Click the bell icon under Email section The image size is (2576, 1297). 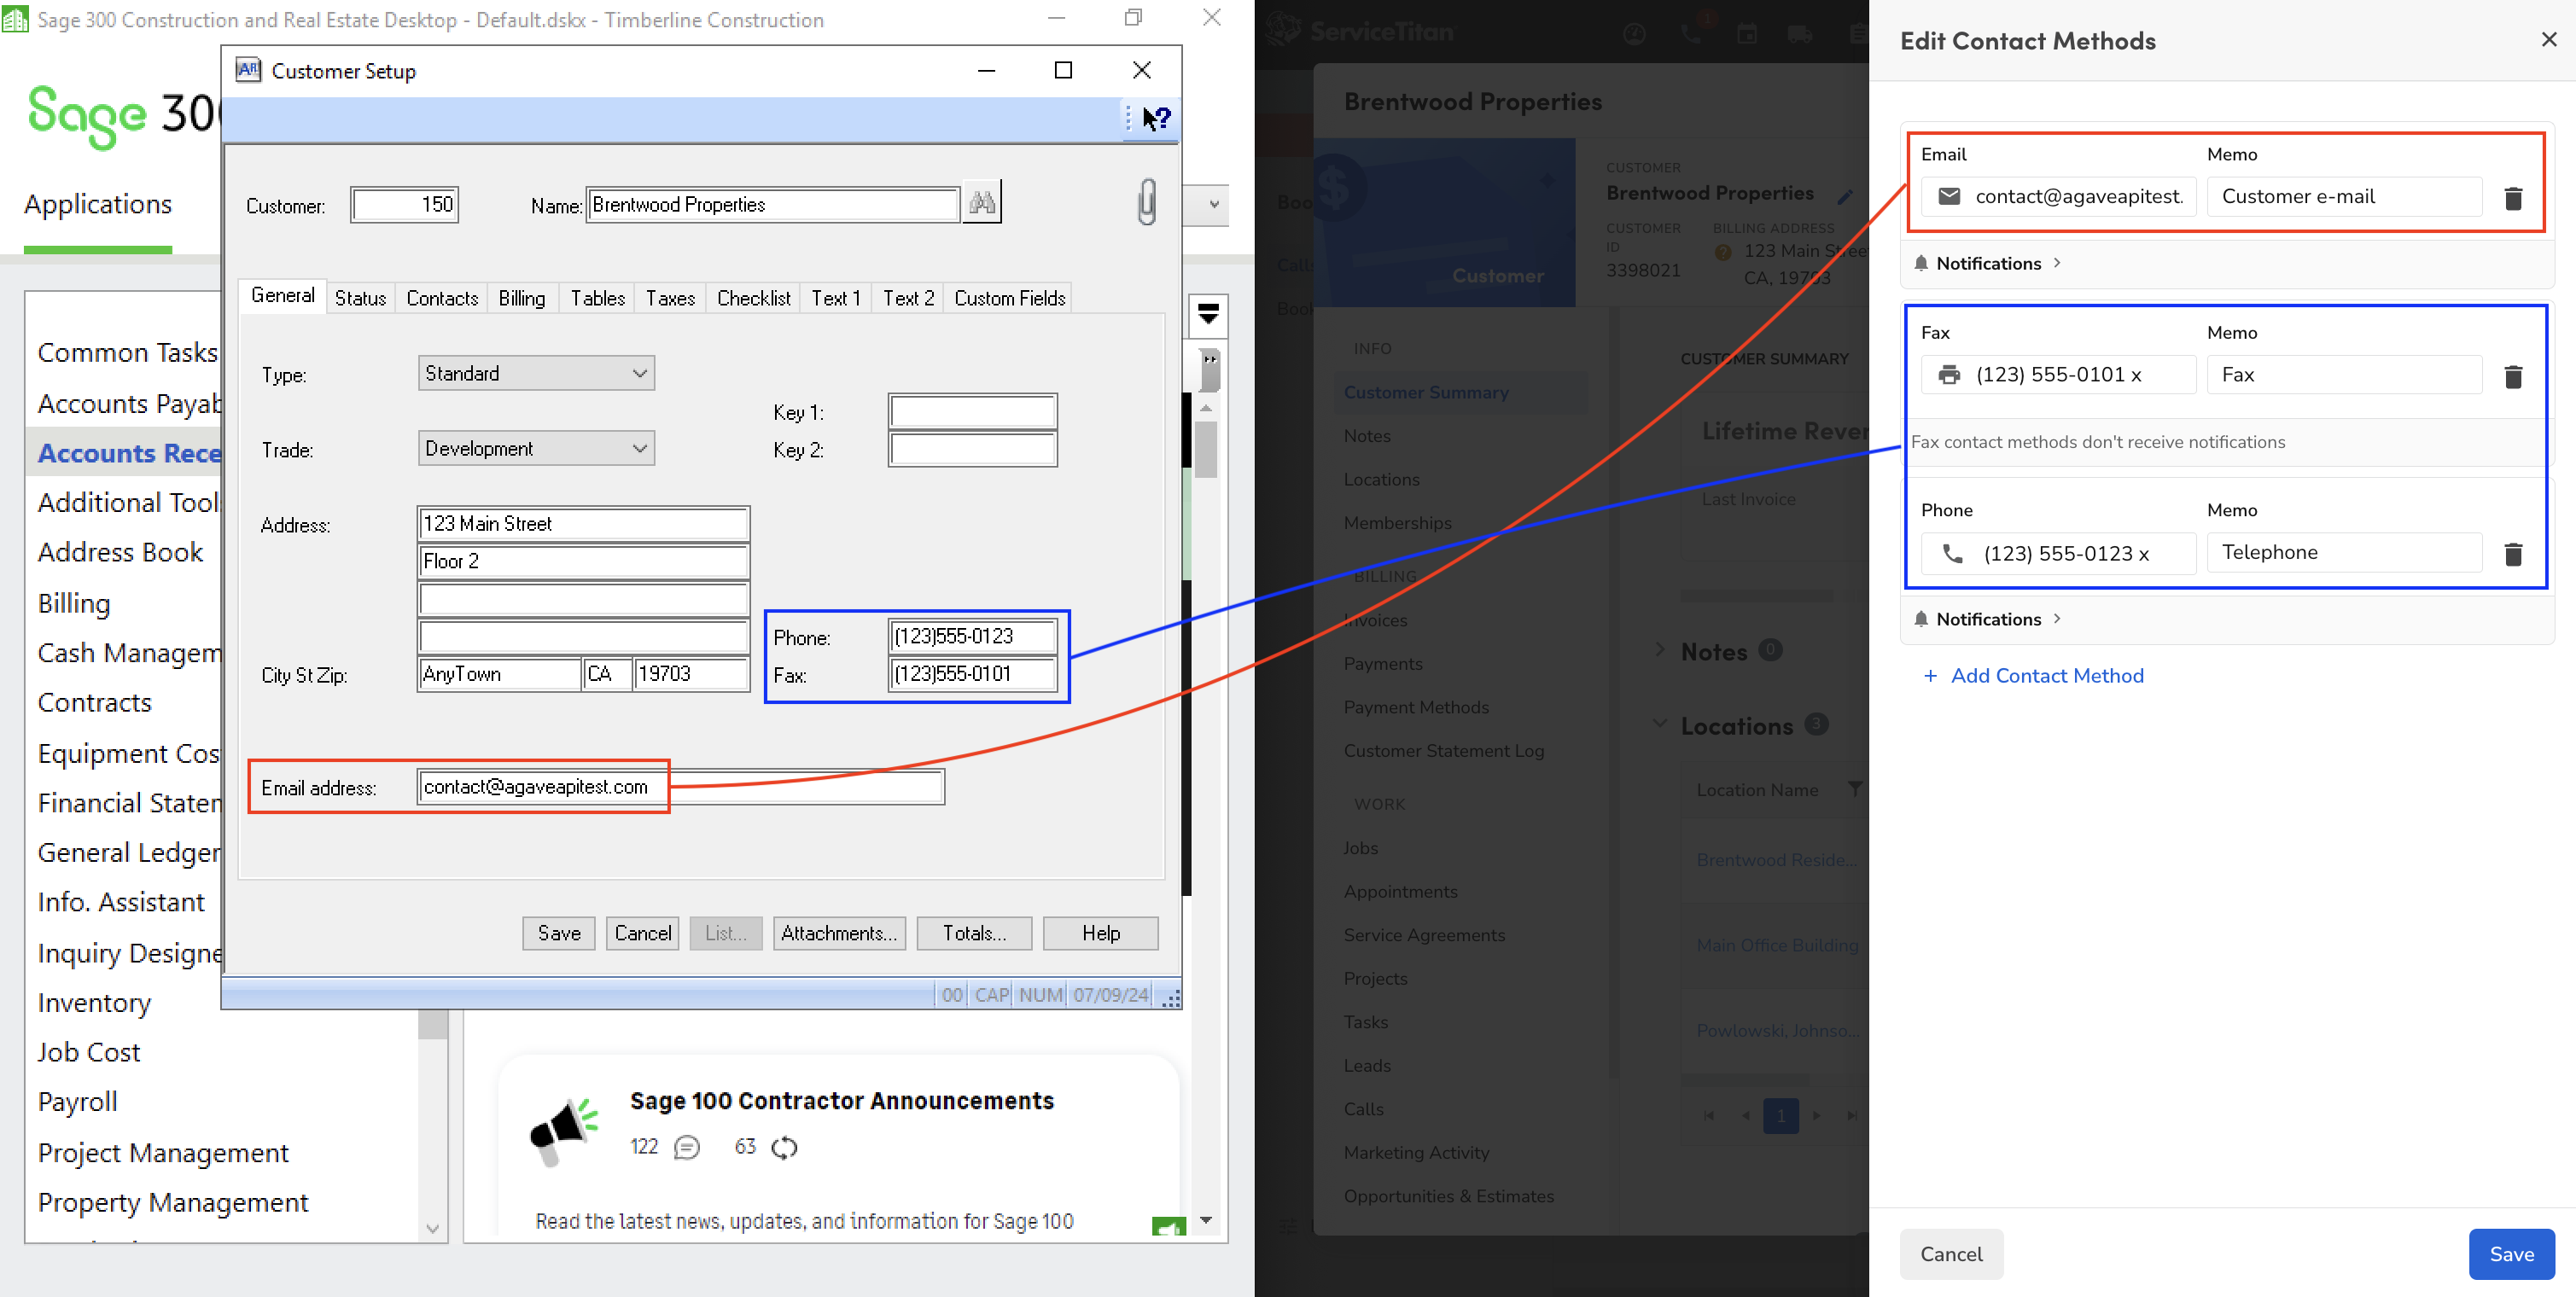1921,263
